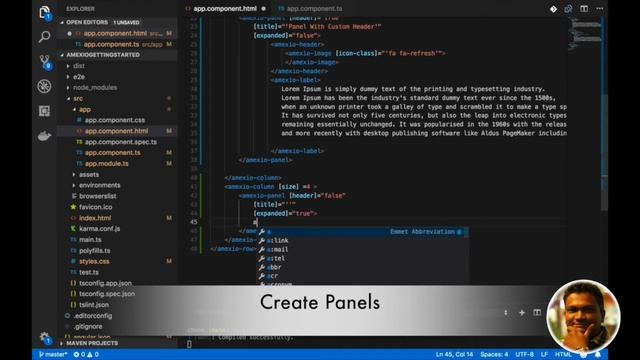Open .editorconfig file

point(93,316)
